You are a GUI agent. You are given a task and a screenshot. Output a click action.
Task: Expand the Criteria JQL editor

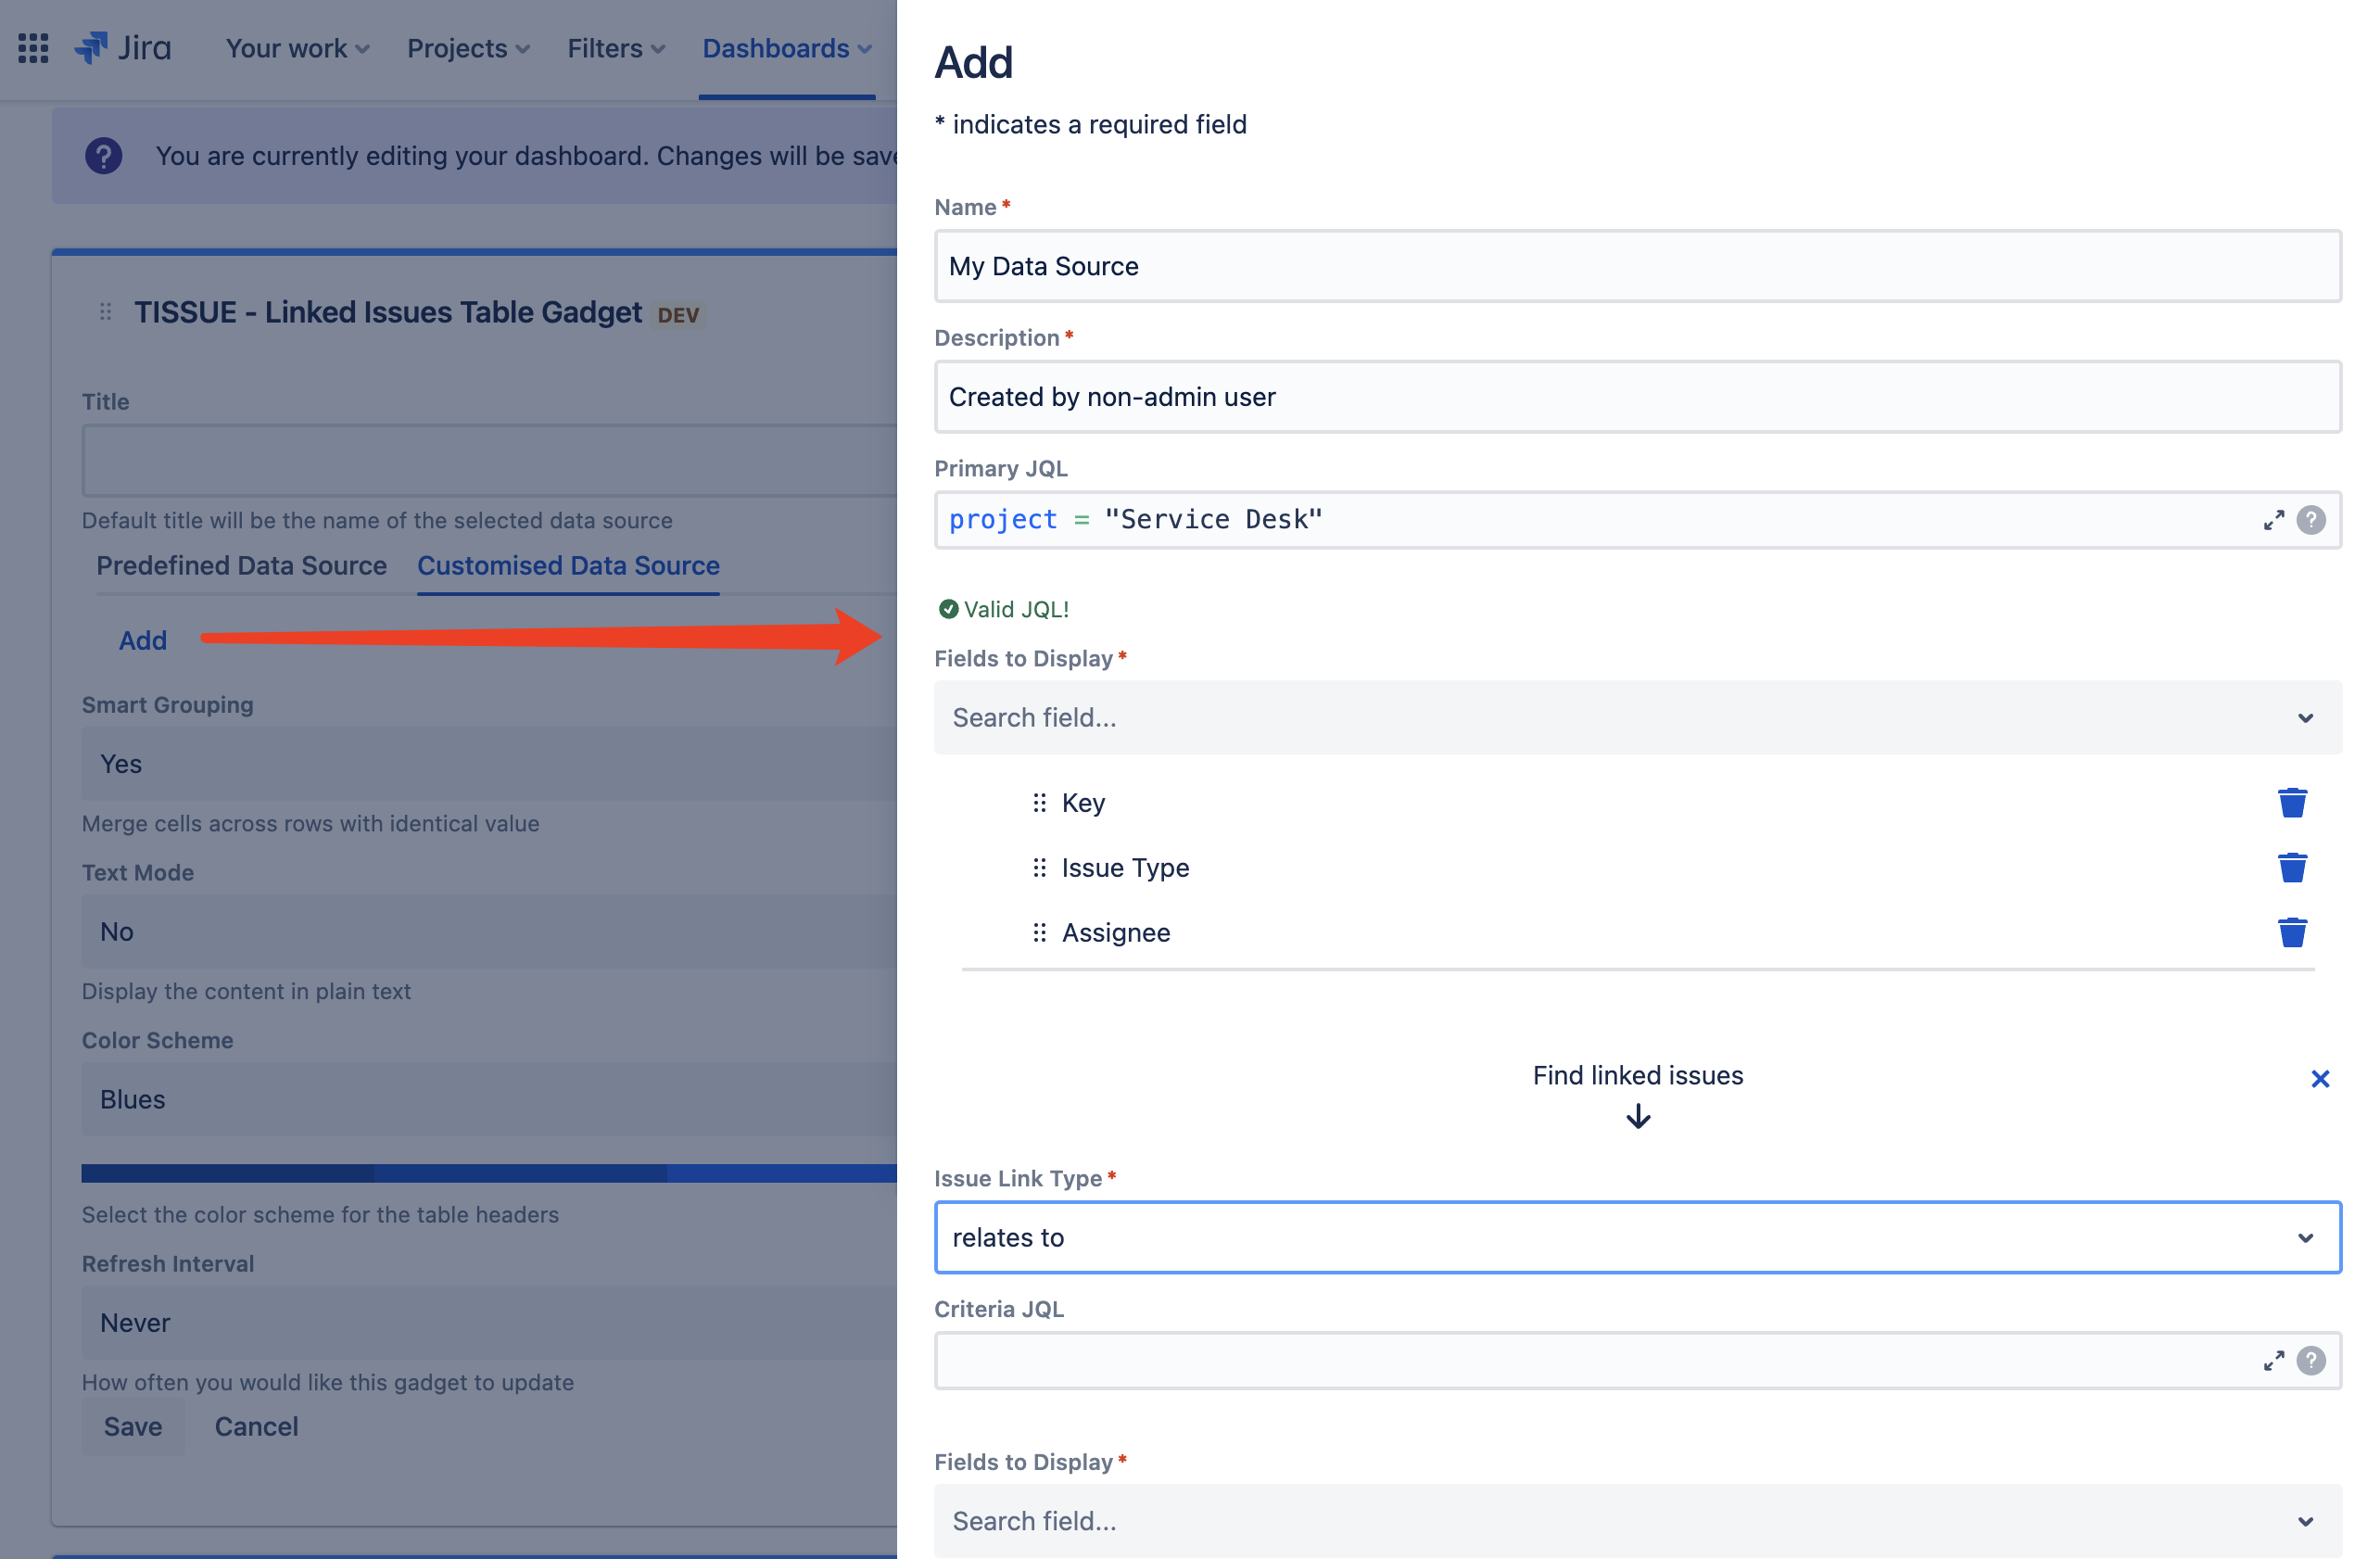[2273, 1361]
